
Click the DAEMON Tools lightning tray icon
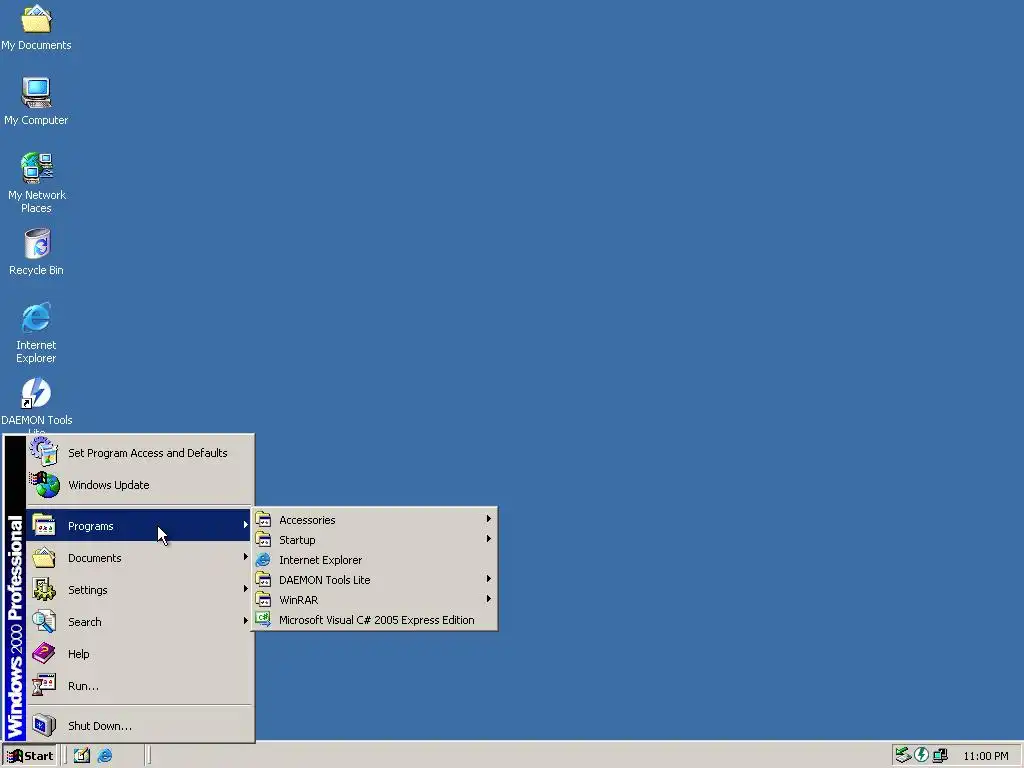[921, 755]
